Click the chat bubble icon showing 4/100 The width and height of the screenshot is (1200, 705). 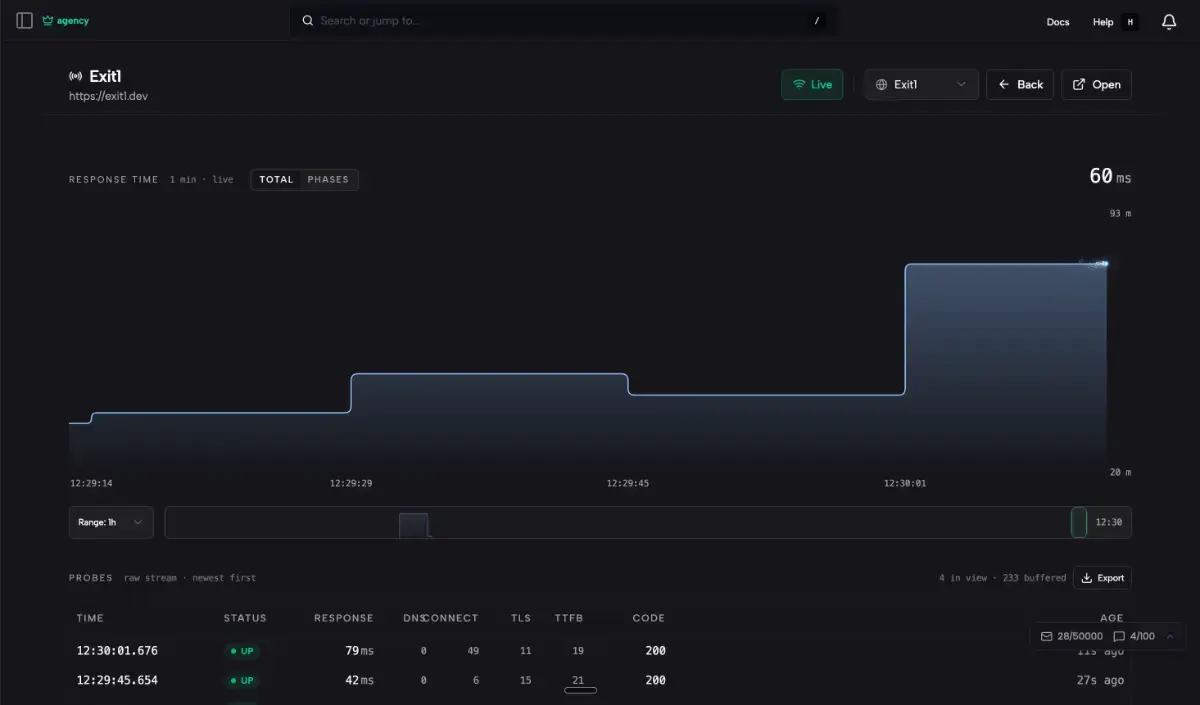(x=1119, y=636)
